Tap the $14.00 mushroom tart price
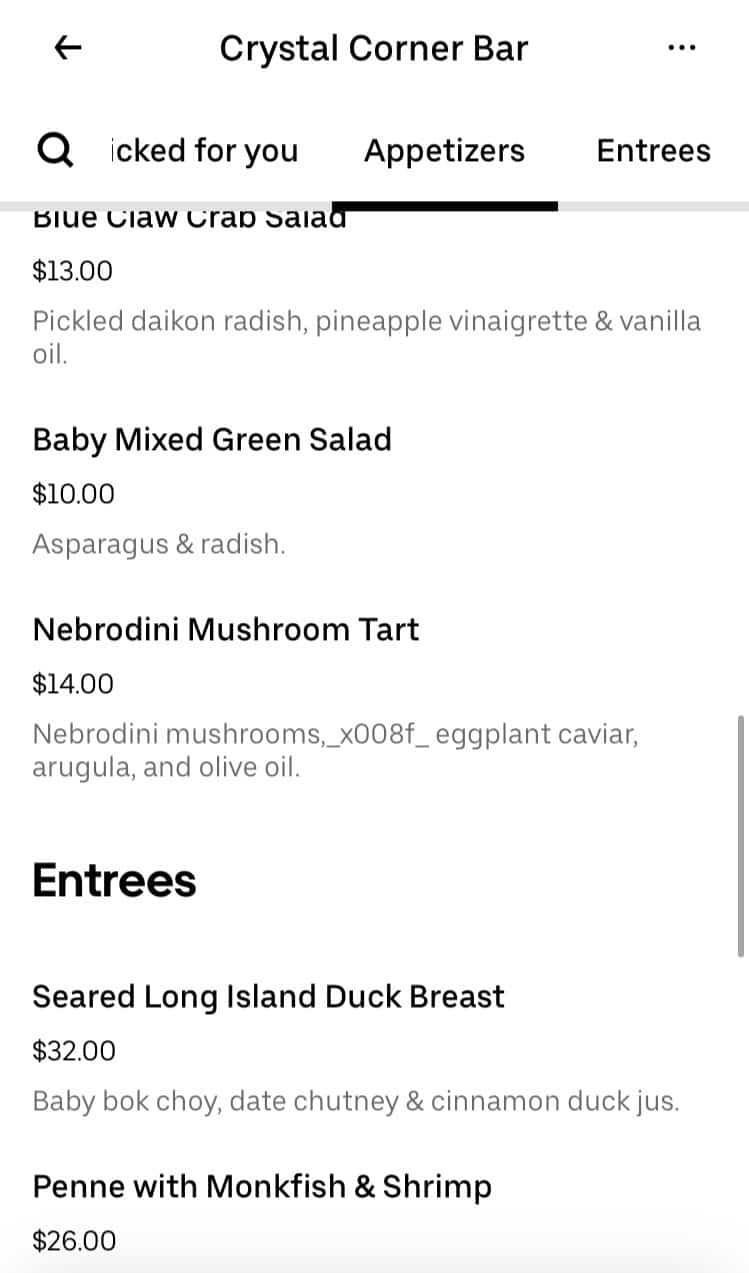This screenshot has height=1273, width=749. pos(74,683)
